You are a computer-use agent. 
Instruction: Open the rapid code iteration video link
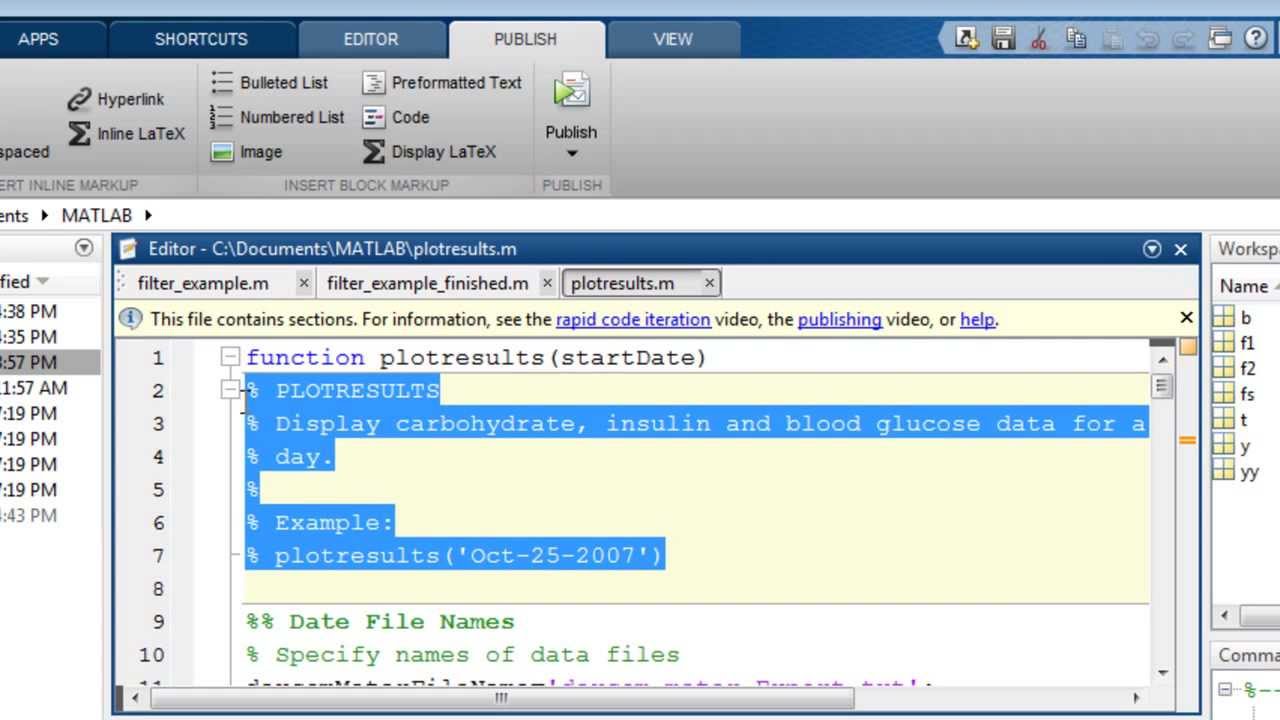pos(633,320)
